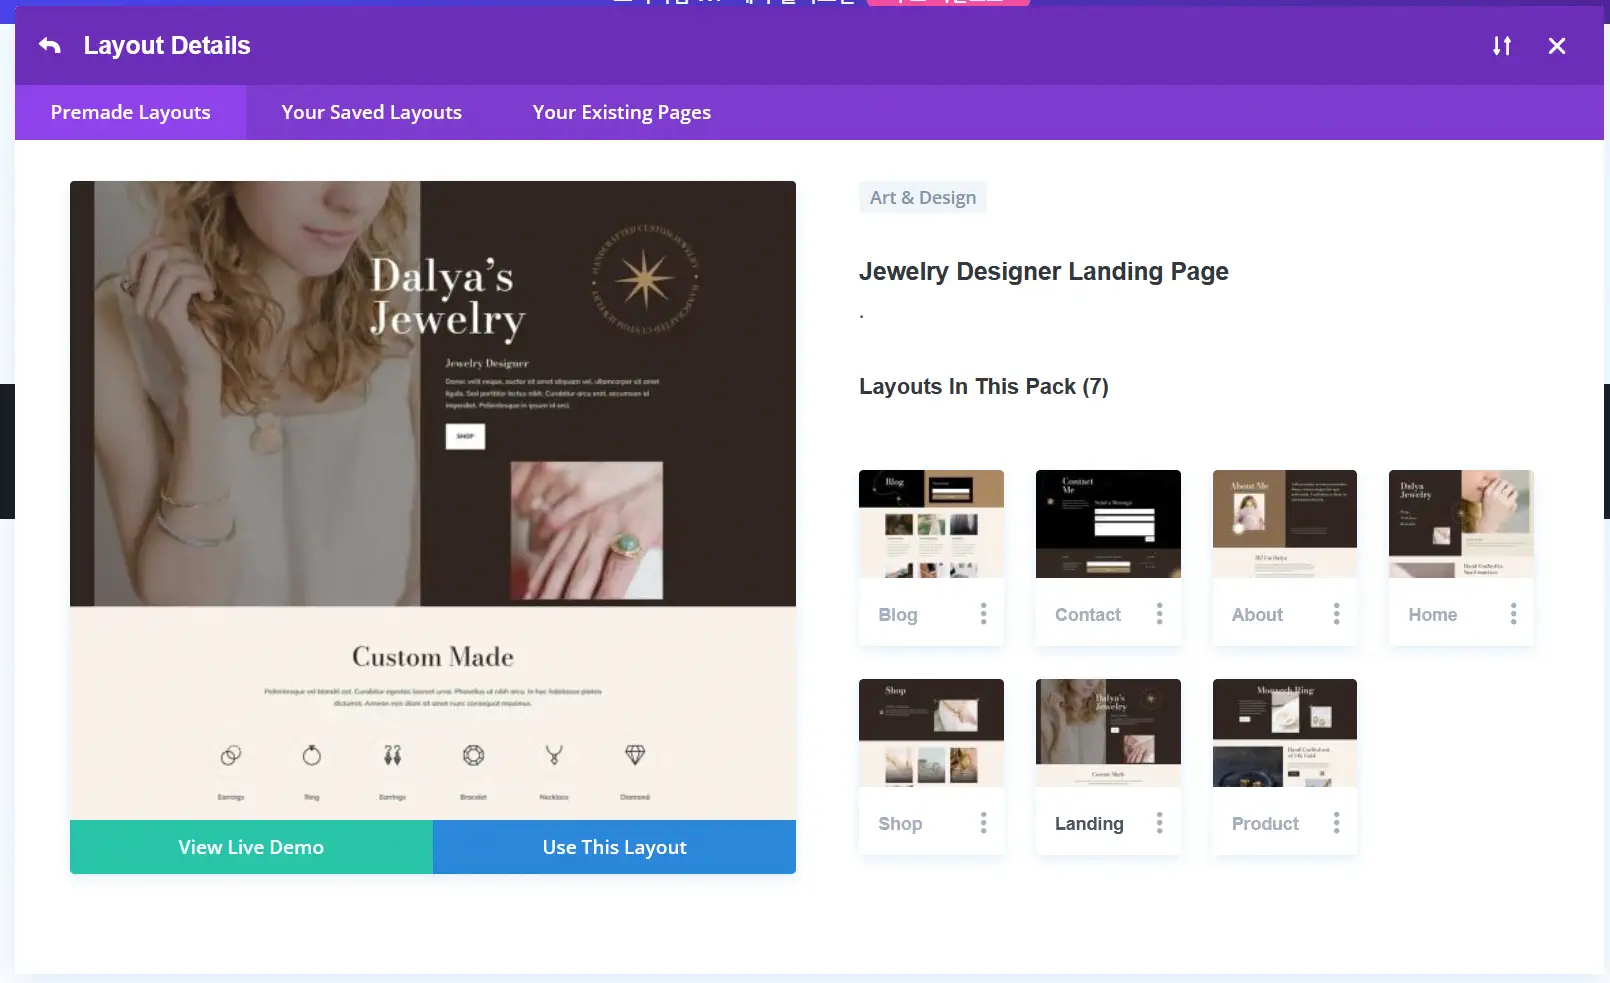The width and height of the screenshot is (1610, 983).
Task: Open the Contact layout thumbnail preview
Action: pos(1107,523)
